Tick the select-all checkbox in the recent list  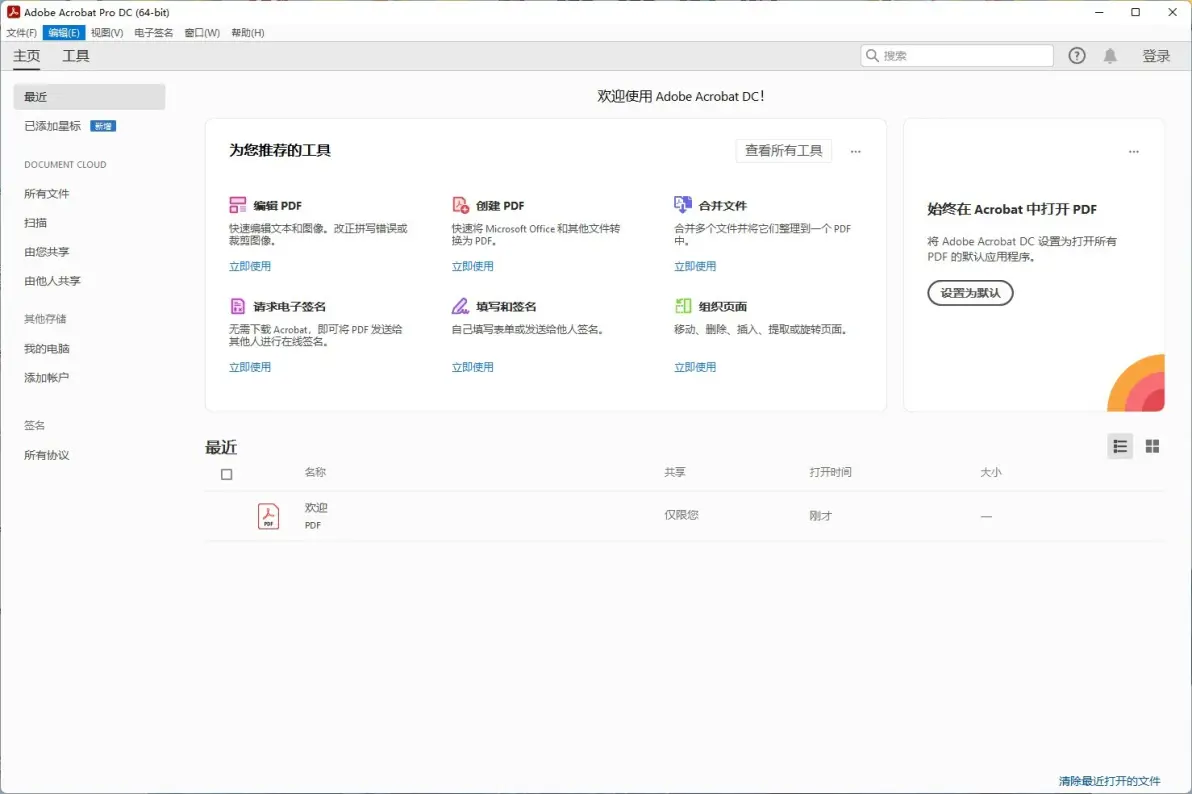click(227, 475)
